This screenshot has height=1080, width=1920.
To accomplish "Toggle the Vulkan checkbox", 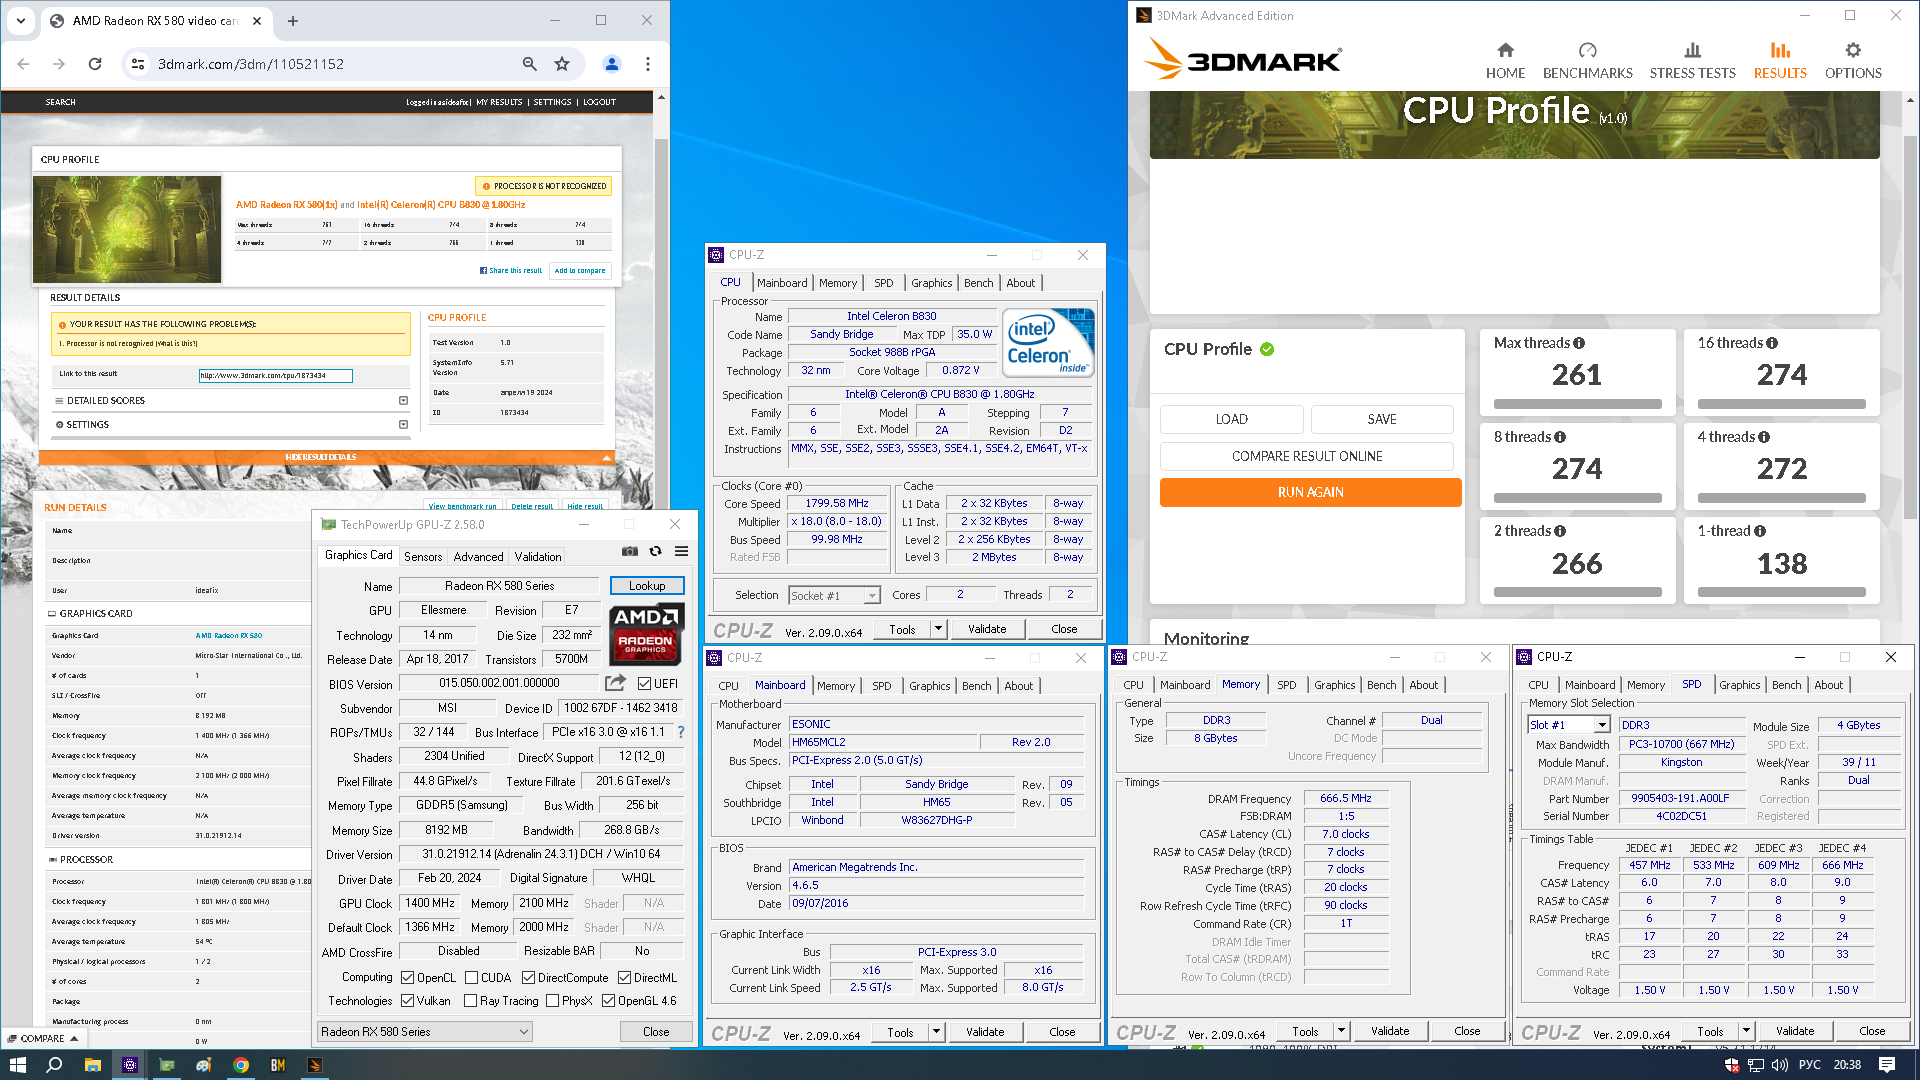I will [x=407, y=1001].
